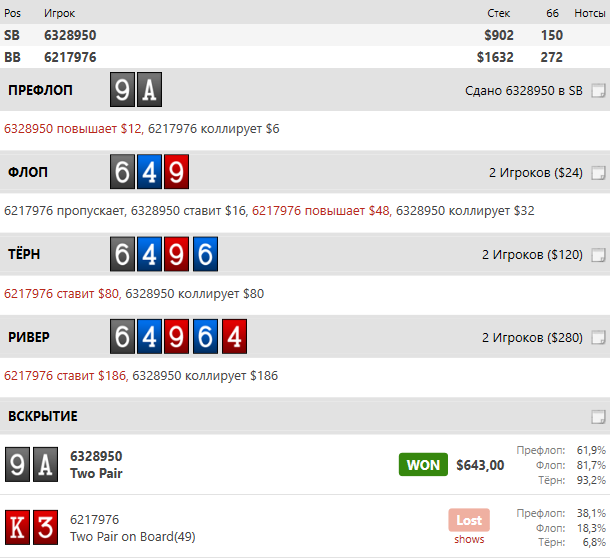
Task: Click the 18,3% flop equity value
Action: [x=591, y=528]
